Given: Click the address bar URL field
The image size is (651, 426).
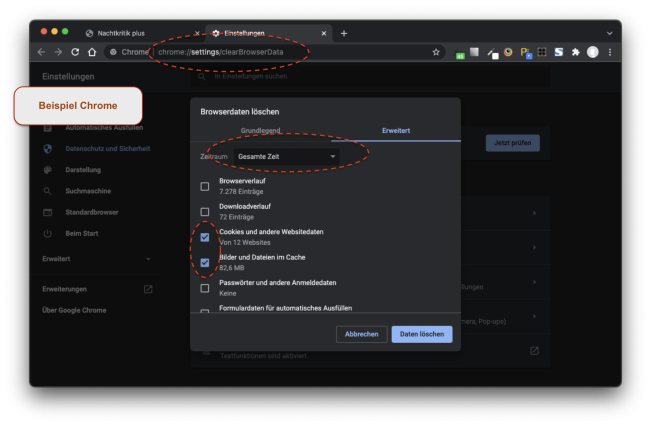Looking at the screenshot, I should point(280,52).
